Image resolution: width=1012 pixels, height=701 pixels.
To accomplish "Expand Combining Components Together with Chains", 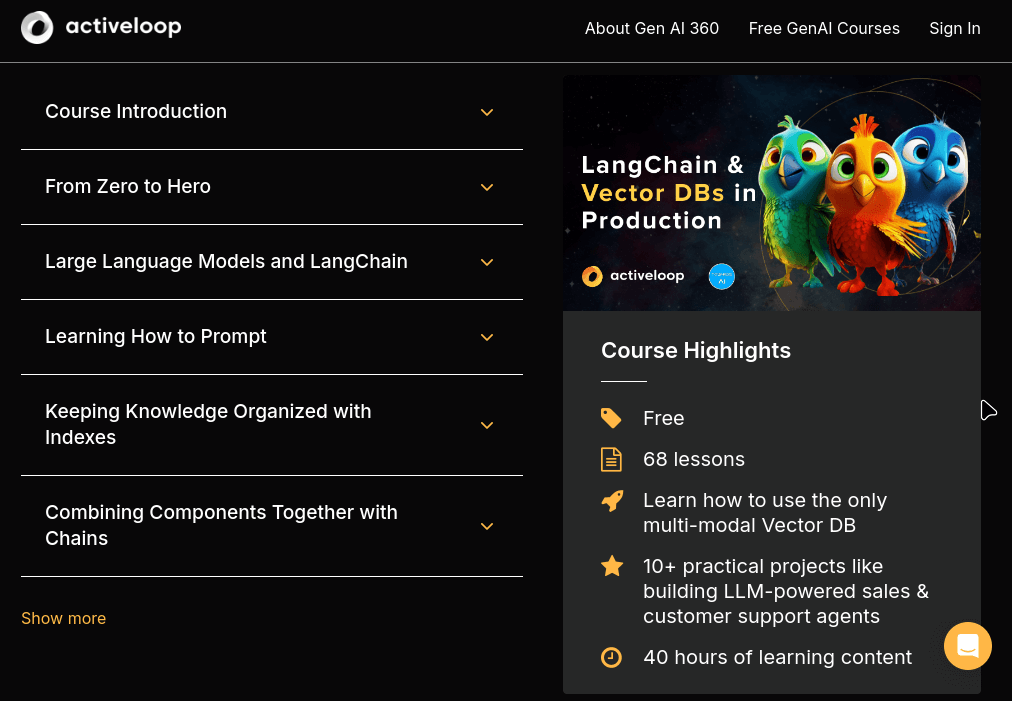I will (487, 526).
